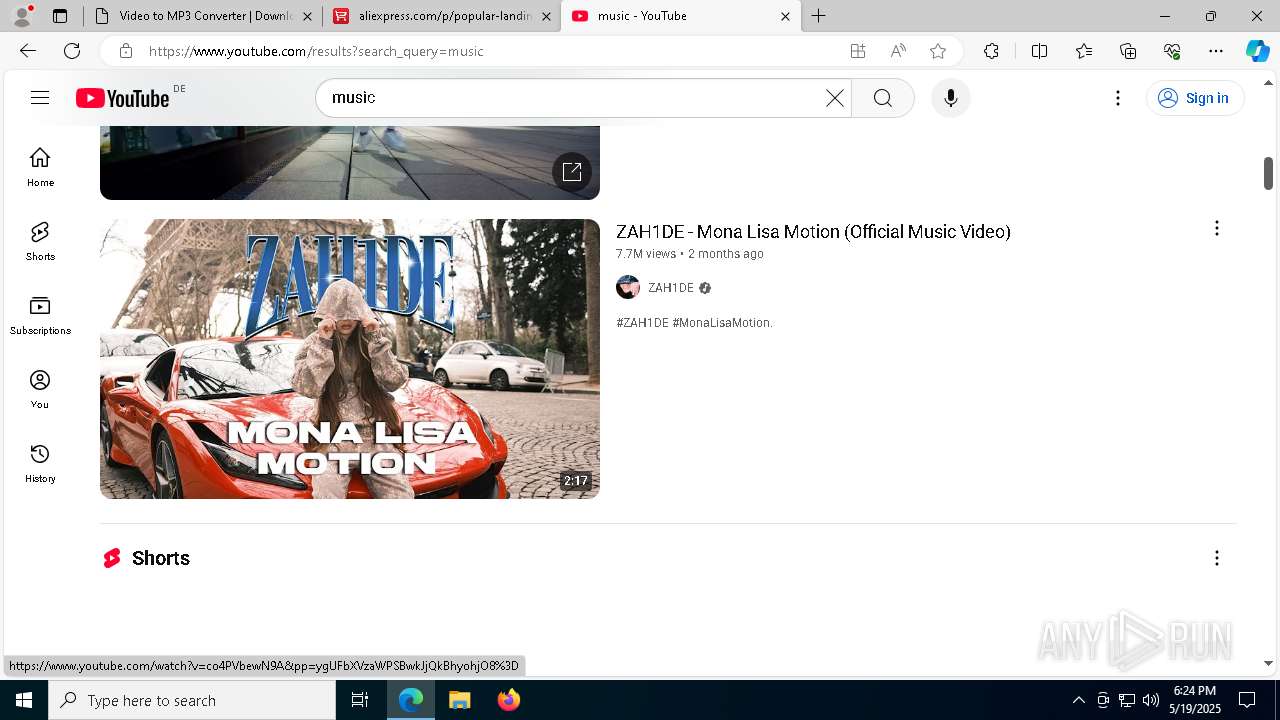The image size is (1280, 720).
Task: Go to Home in the sidebar
Action: (x=40, y=167)
